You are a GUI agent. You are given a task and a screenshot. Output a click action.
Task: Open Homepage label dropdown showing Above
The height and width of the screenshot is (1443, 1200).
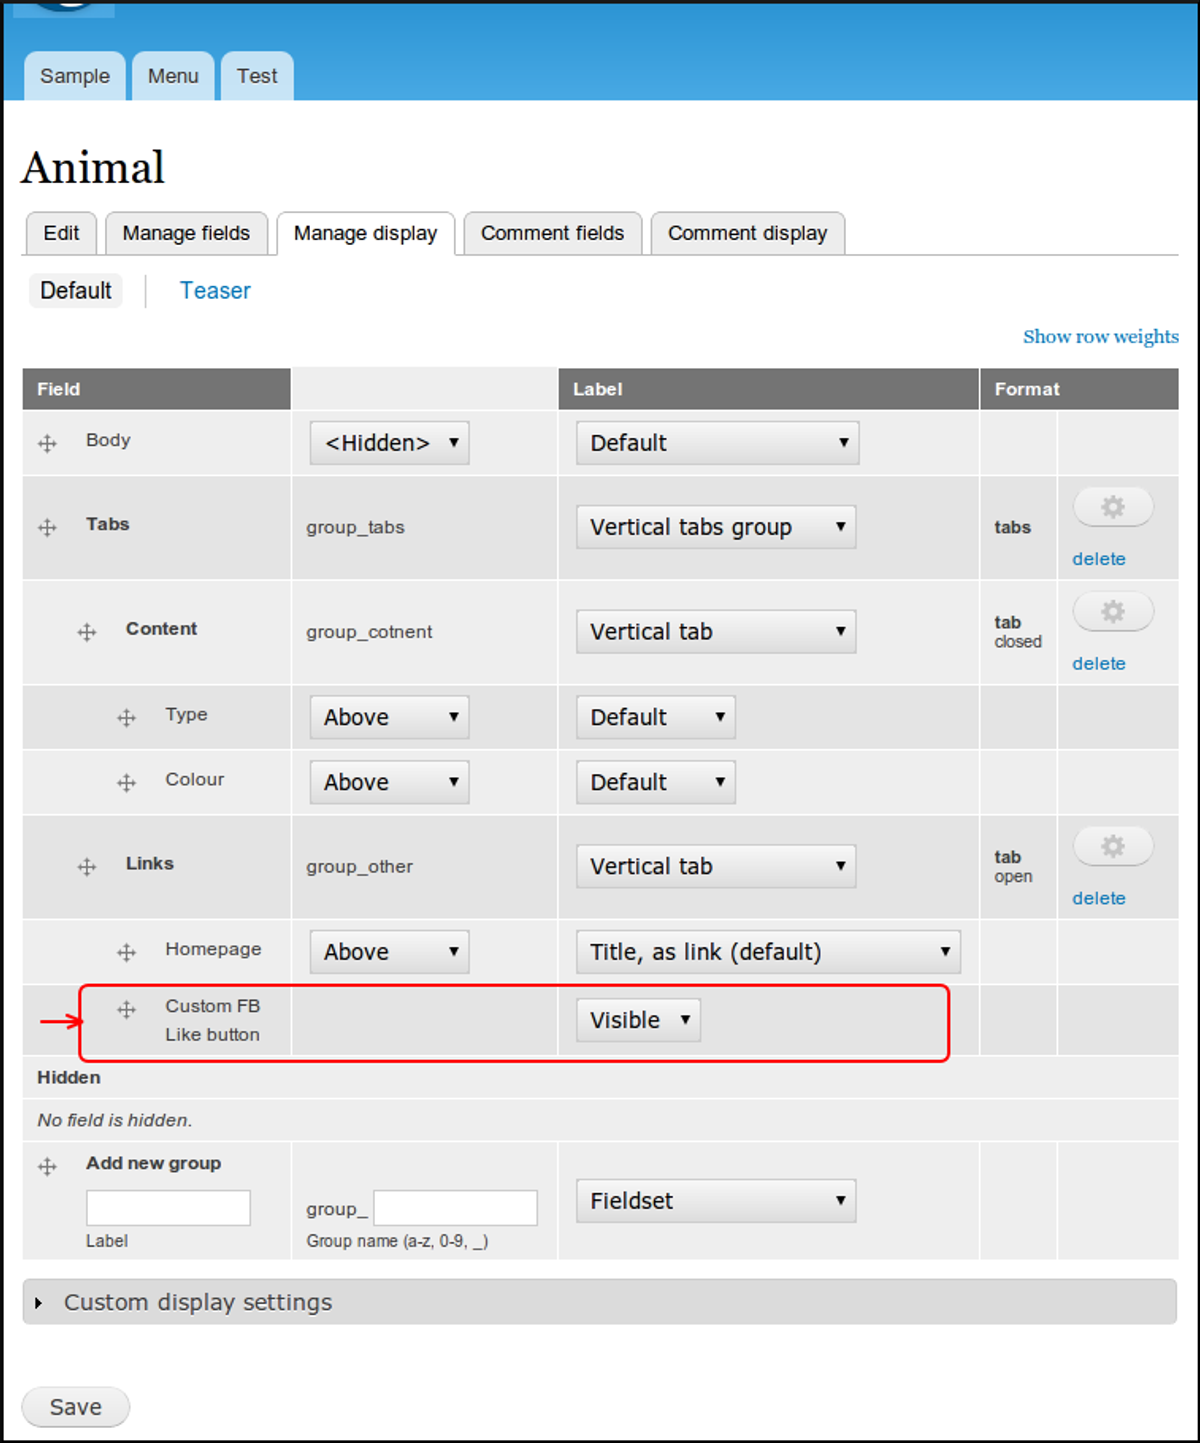click(x=389, y=952)
